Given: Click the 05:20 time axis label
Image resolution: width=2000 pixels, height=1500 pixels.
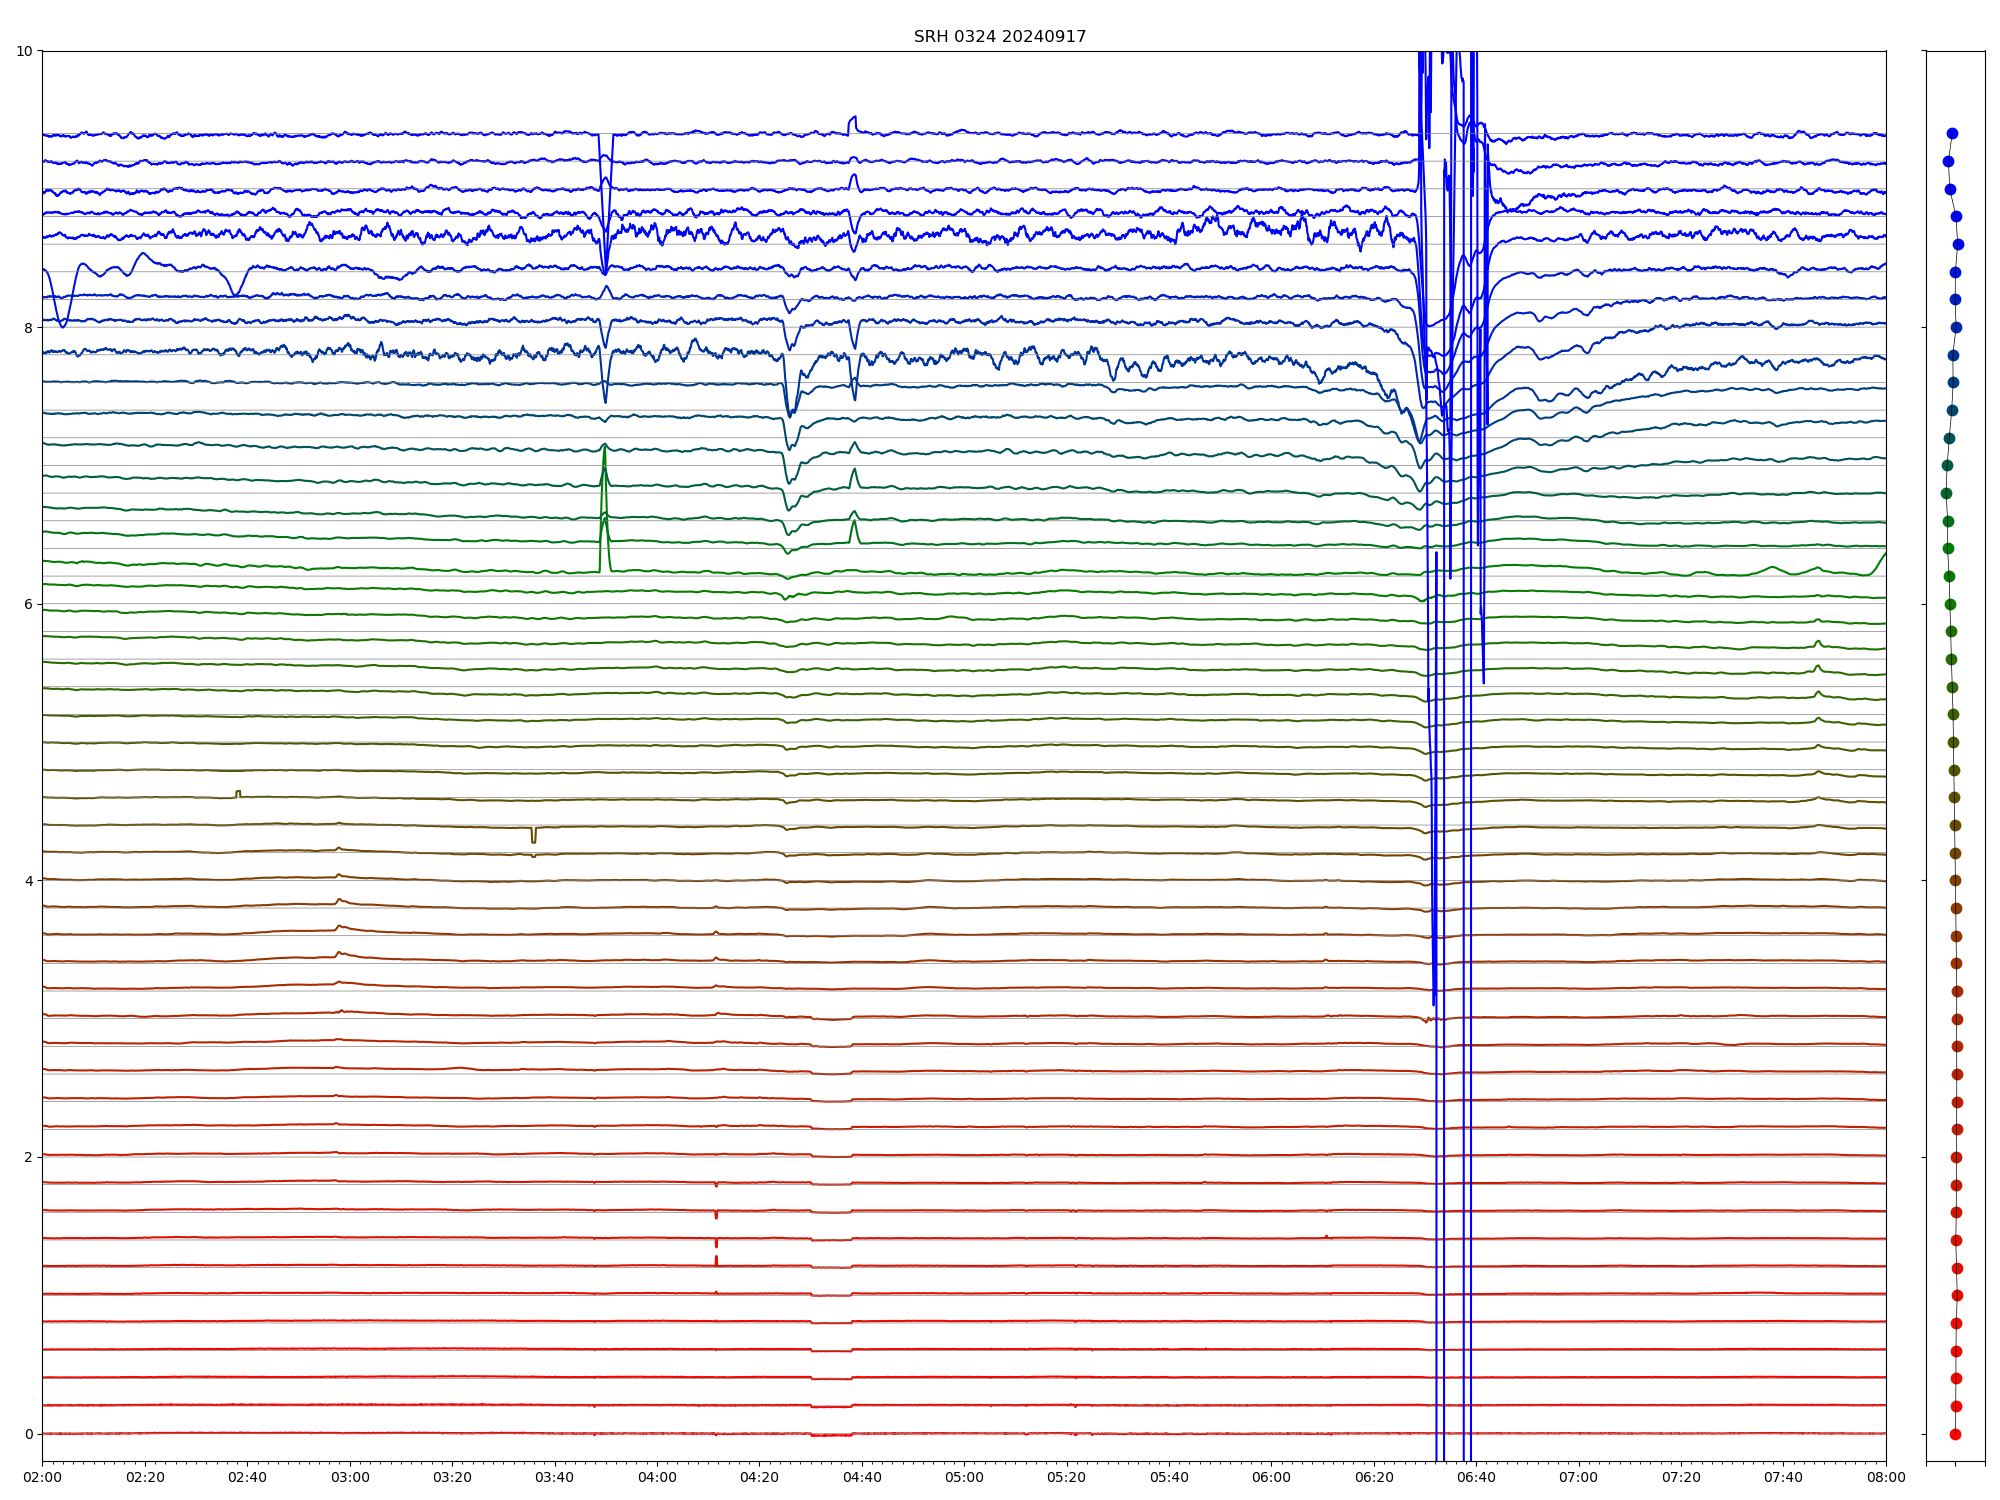Looking at the screenshot, I should pyautogui.click(x=1066, y=1478).
